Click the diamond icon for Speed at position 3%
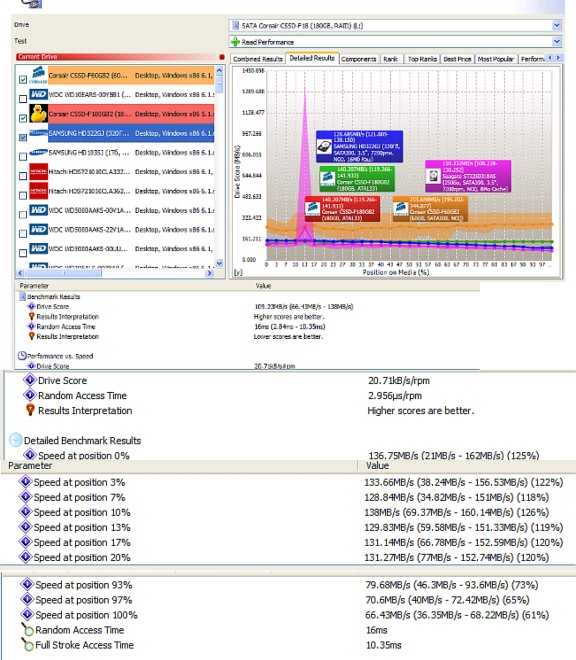576x660 pixels. tap(26, 482)
